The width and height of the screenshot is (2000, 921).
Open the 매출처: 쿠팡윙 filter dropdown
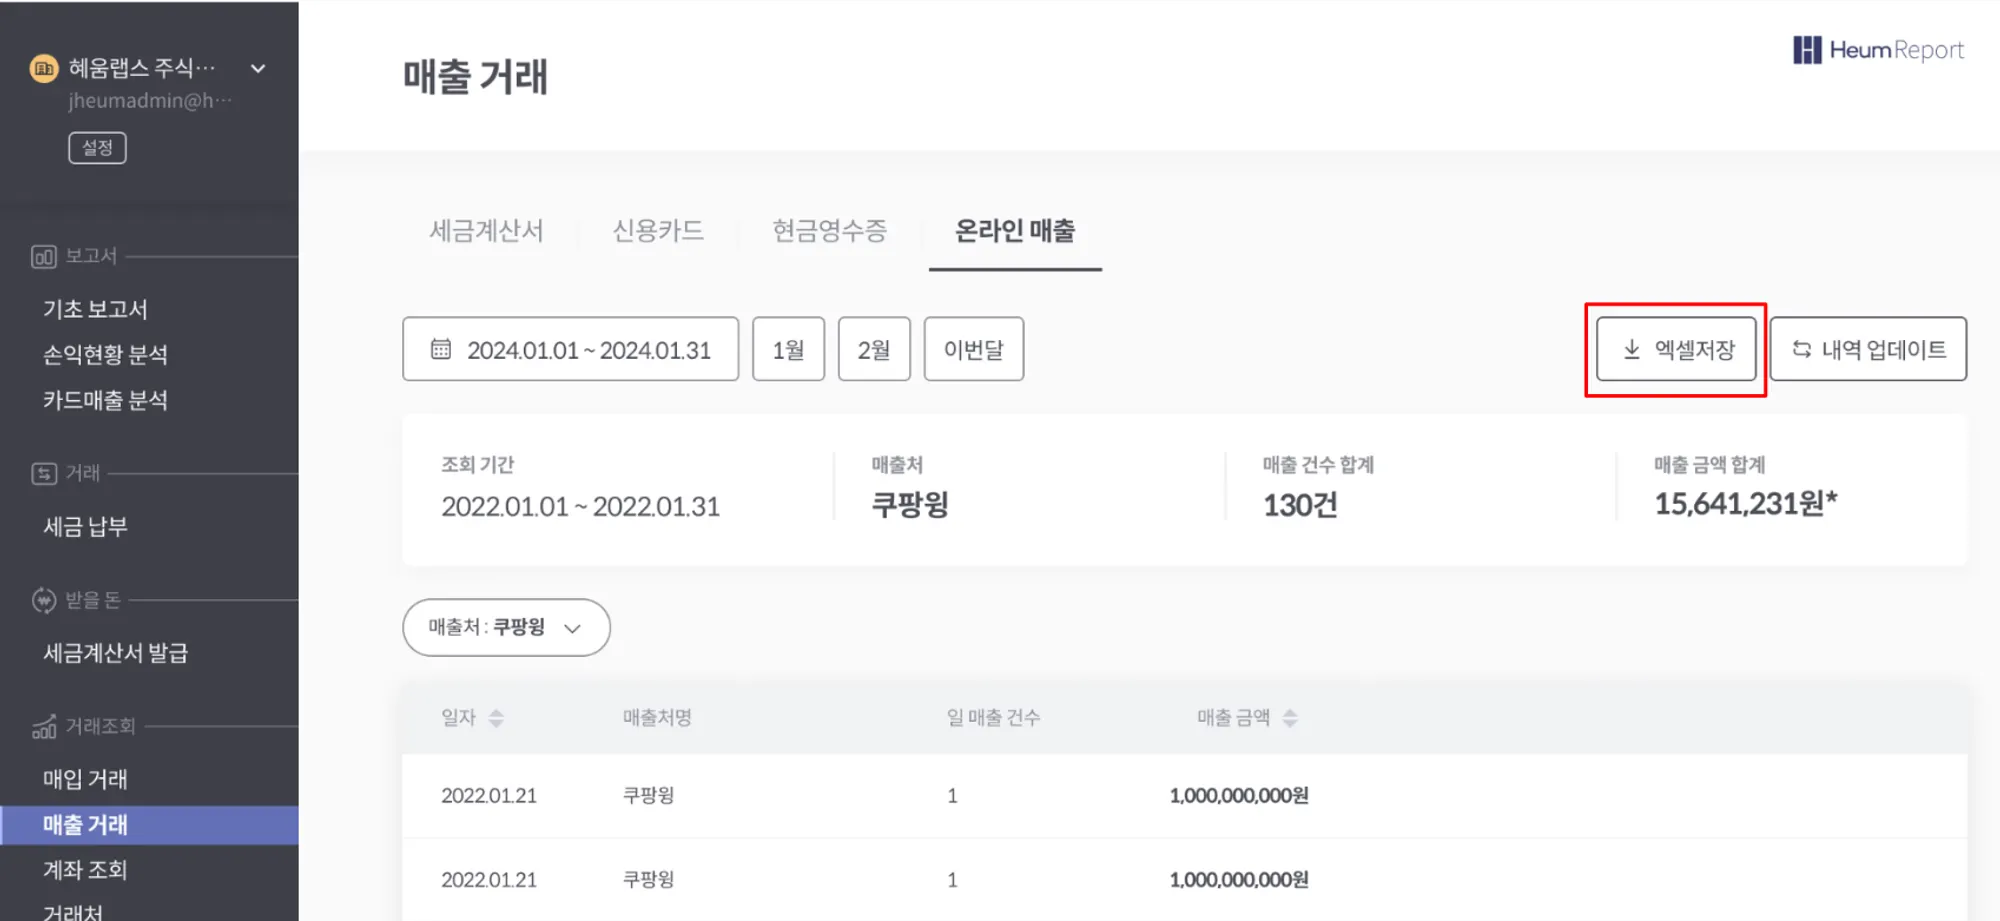(506, 628)
